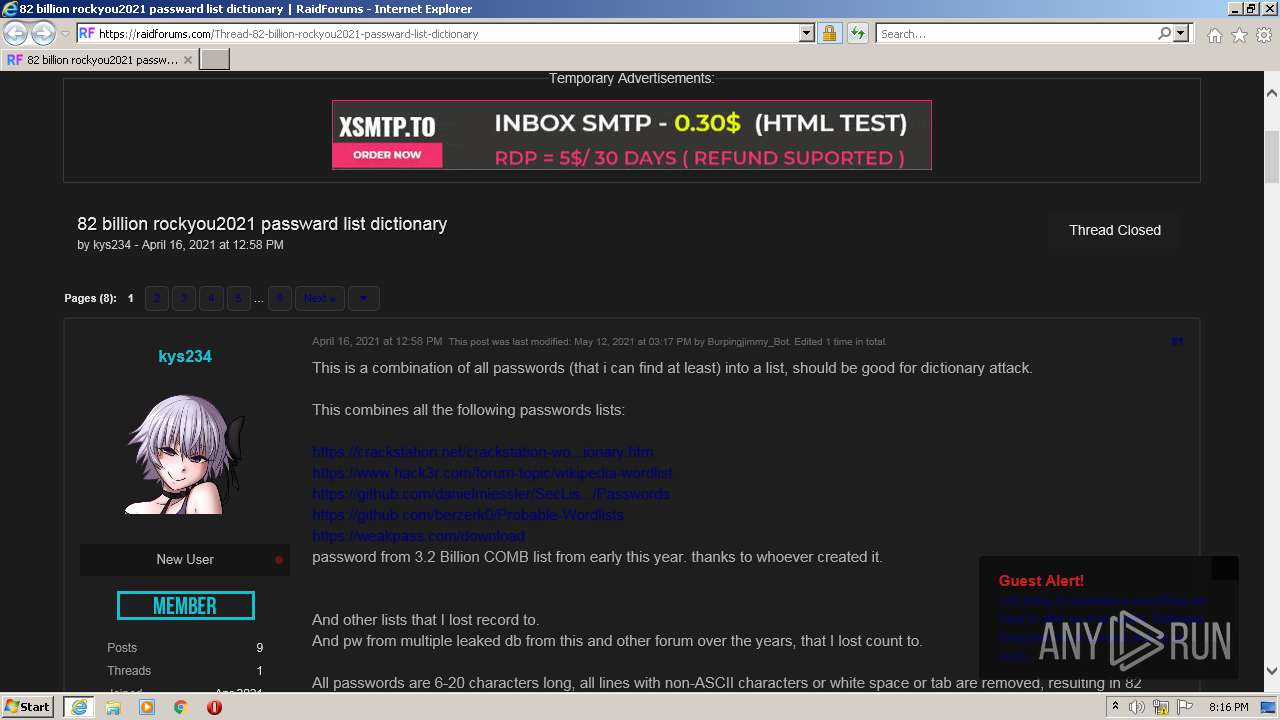Jump to last page 8 of the thread
The width and height of the screenshot is (1280, 720).
[280, 298]
